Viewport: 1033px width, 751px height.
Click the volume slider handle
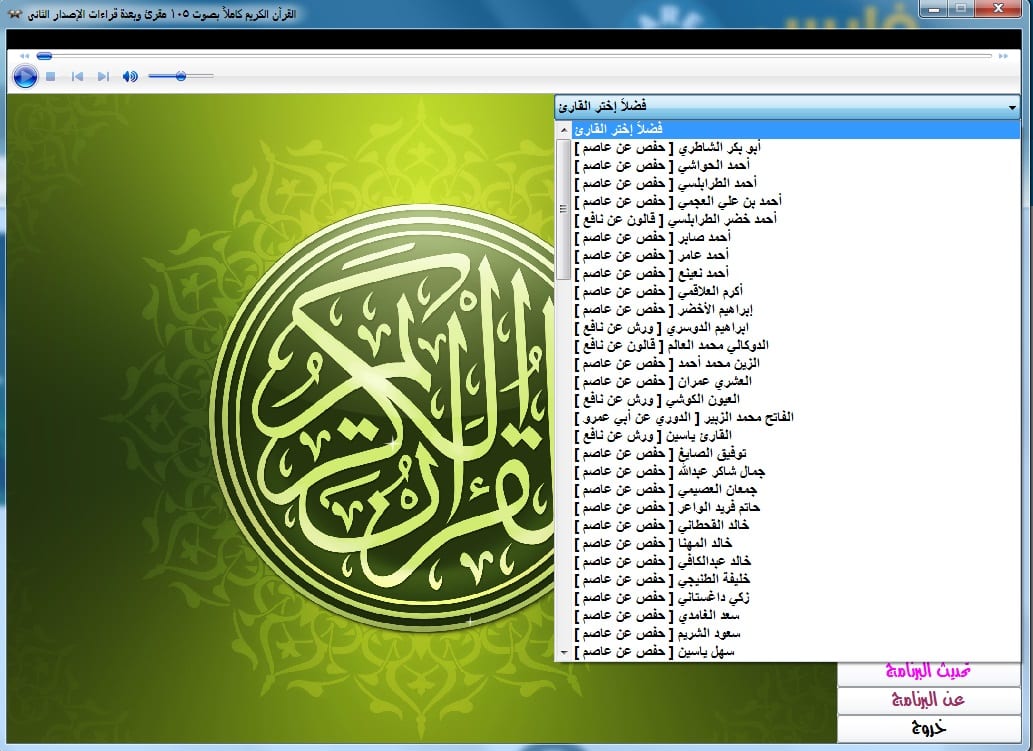coord(180,76)
